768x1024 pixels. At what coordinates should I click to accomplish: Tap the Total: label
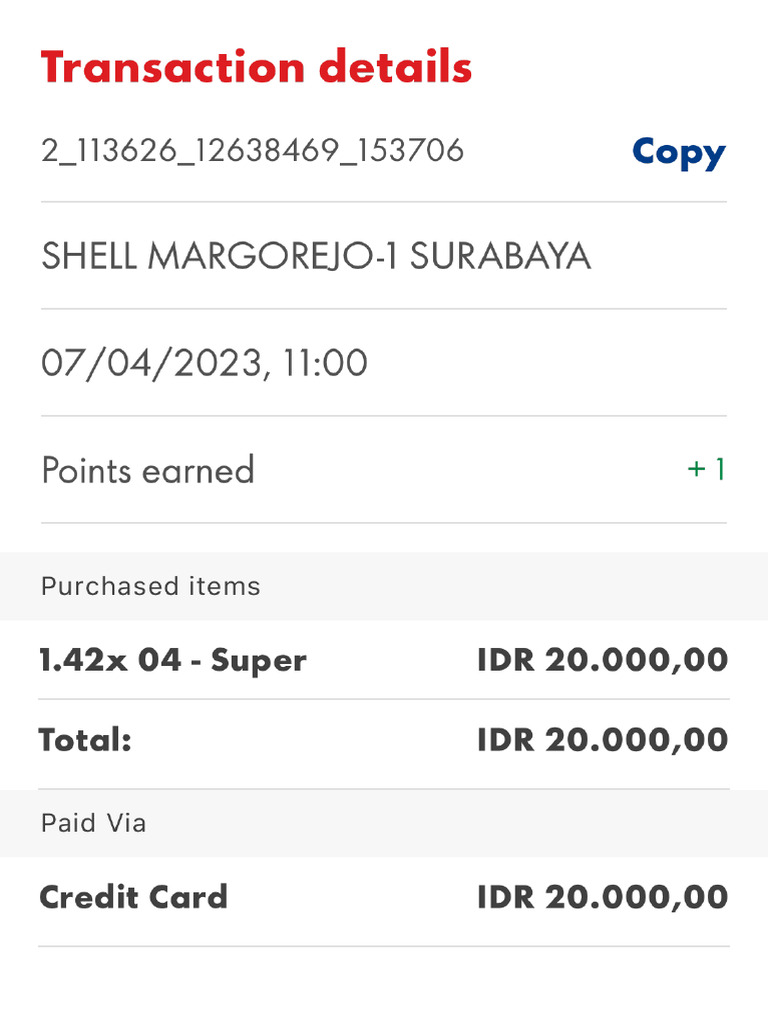(x=85, y=740)
